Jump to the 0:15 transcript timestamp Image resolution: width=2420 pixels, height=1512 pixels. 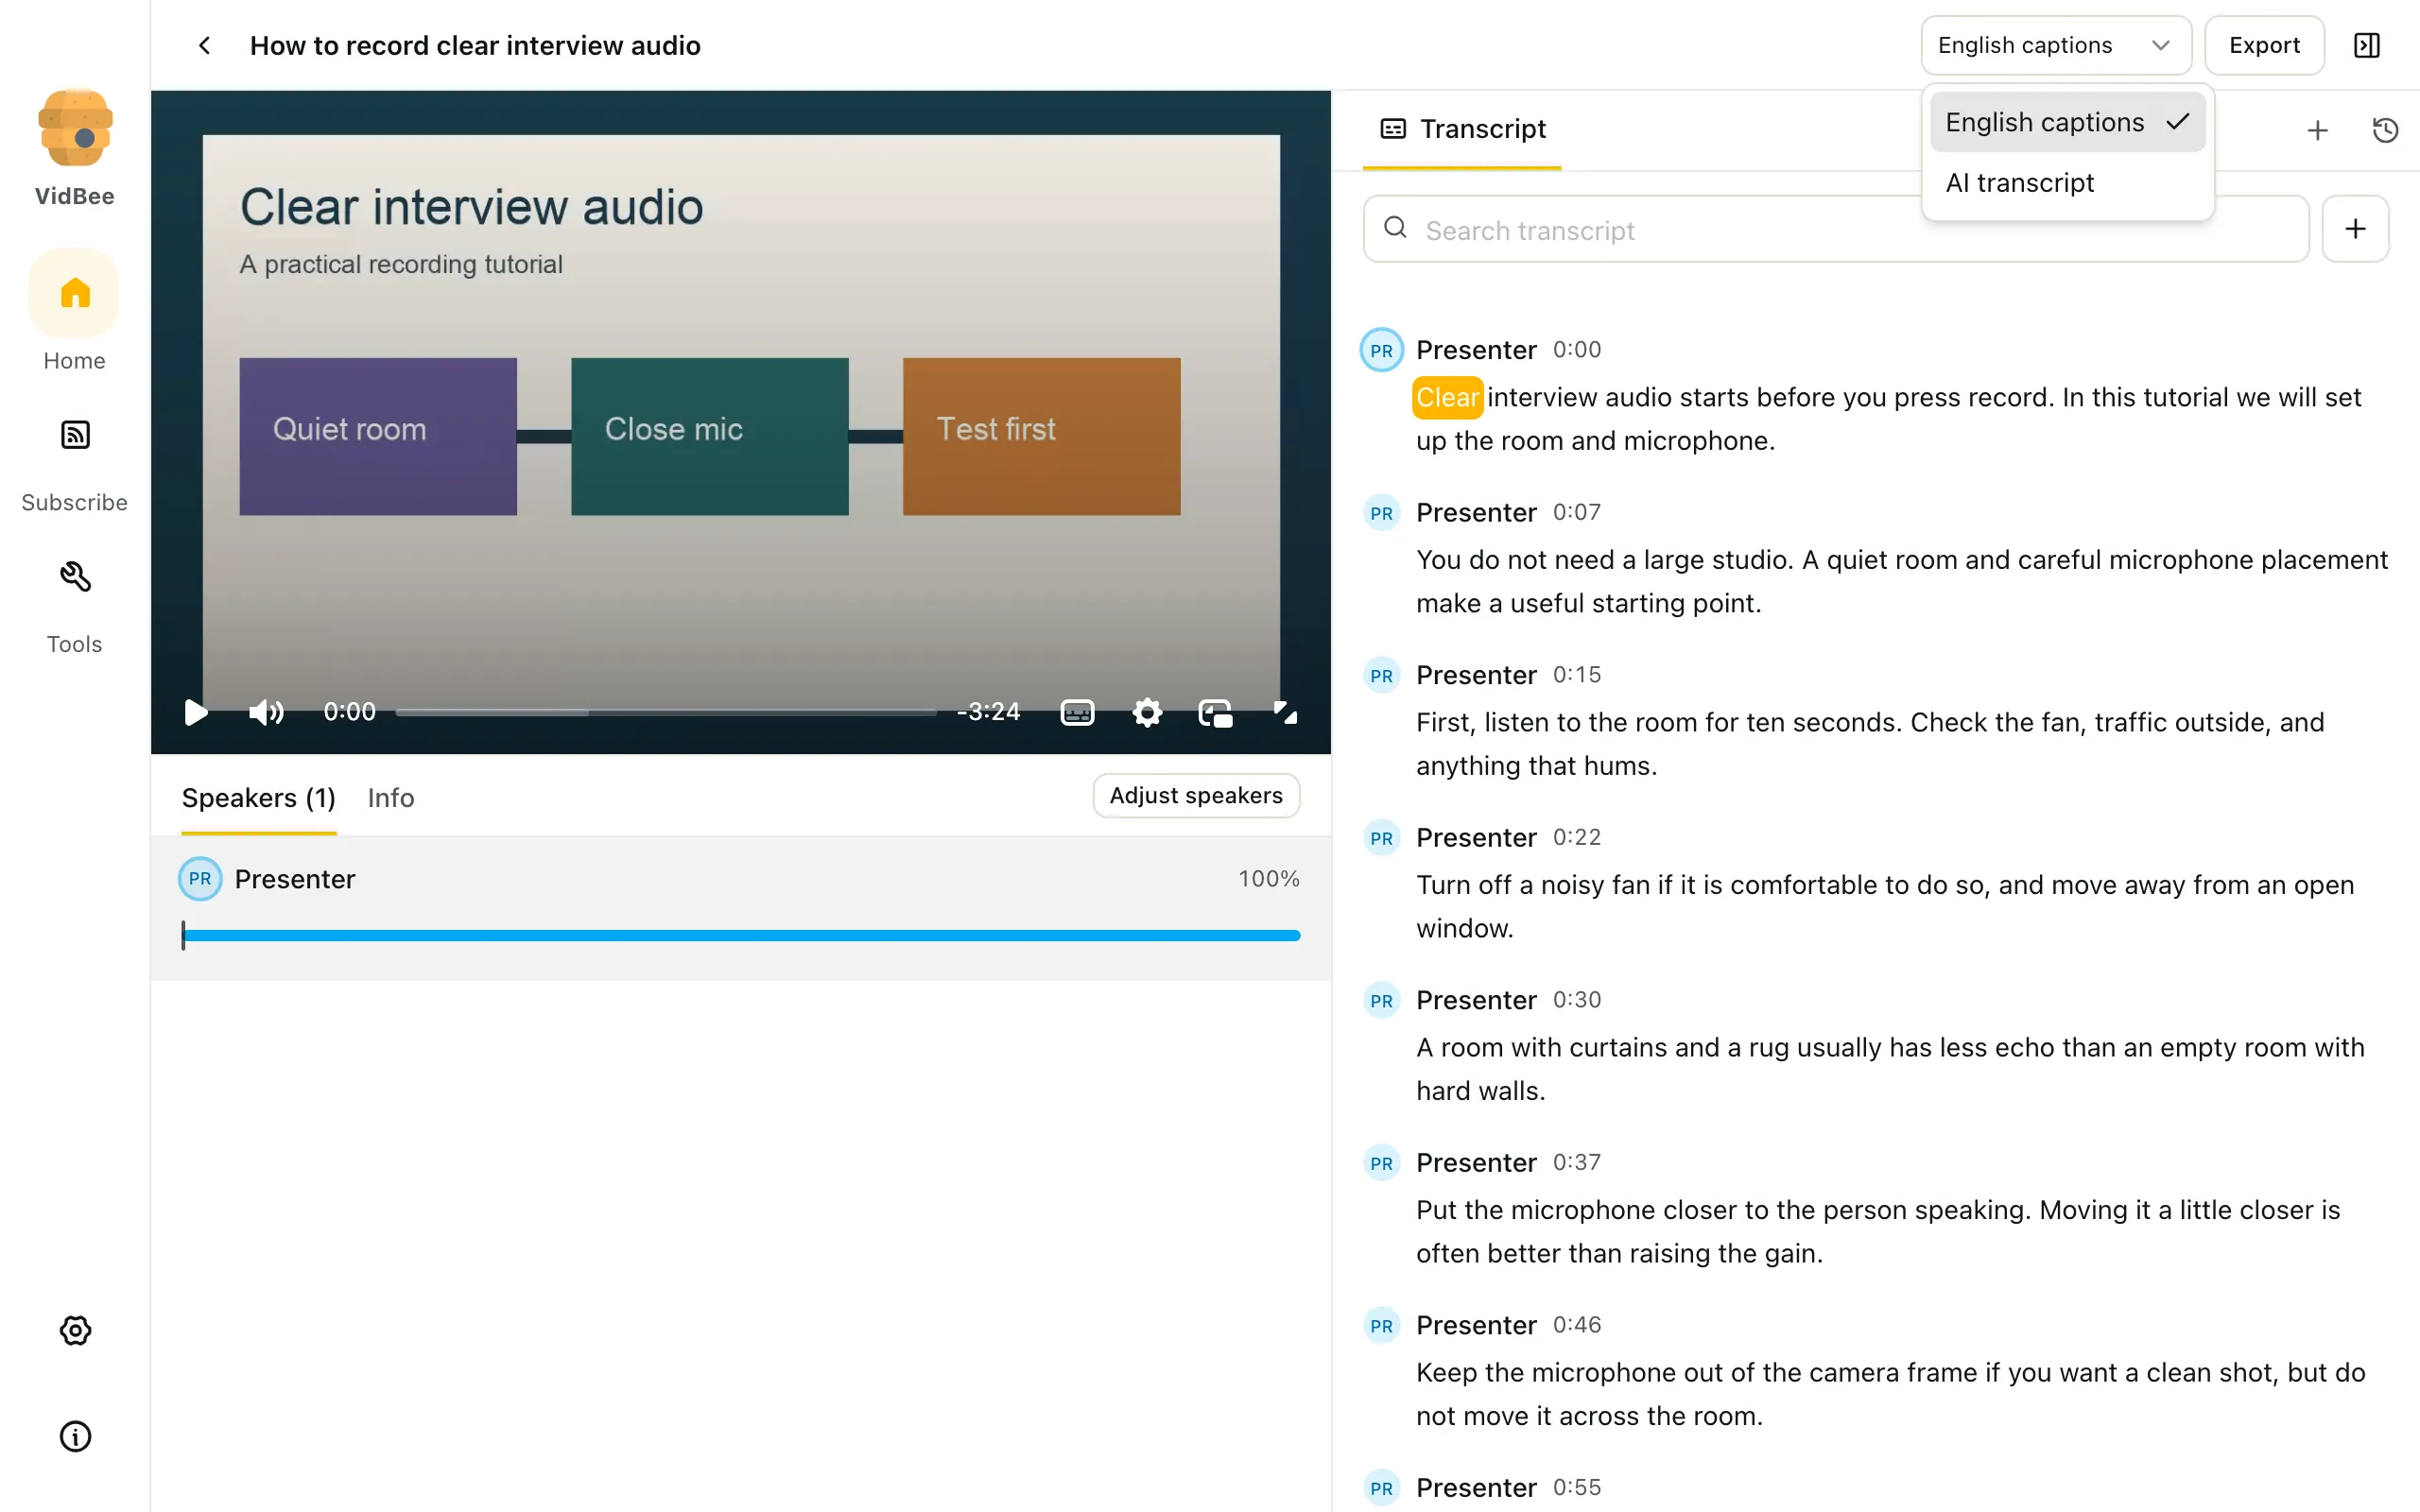tap(1577, 675)
